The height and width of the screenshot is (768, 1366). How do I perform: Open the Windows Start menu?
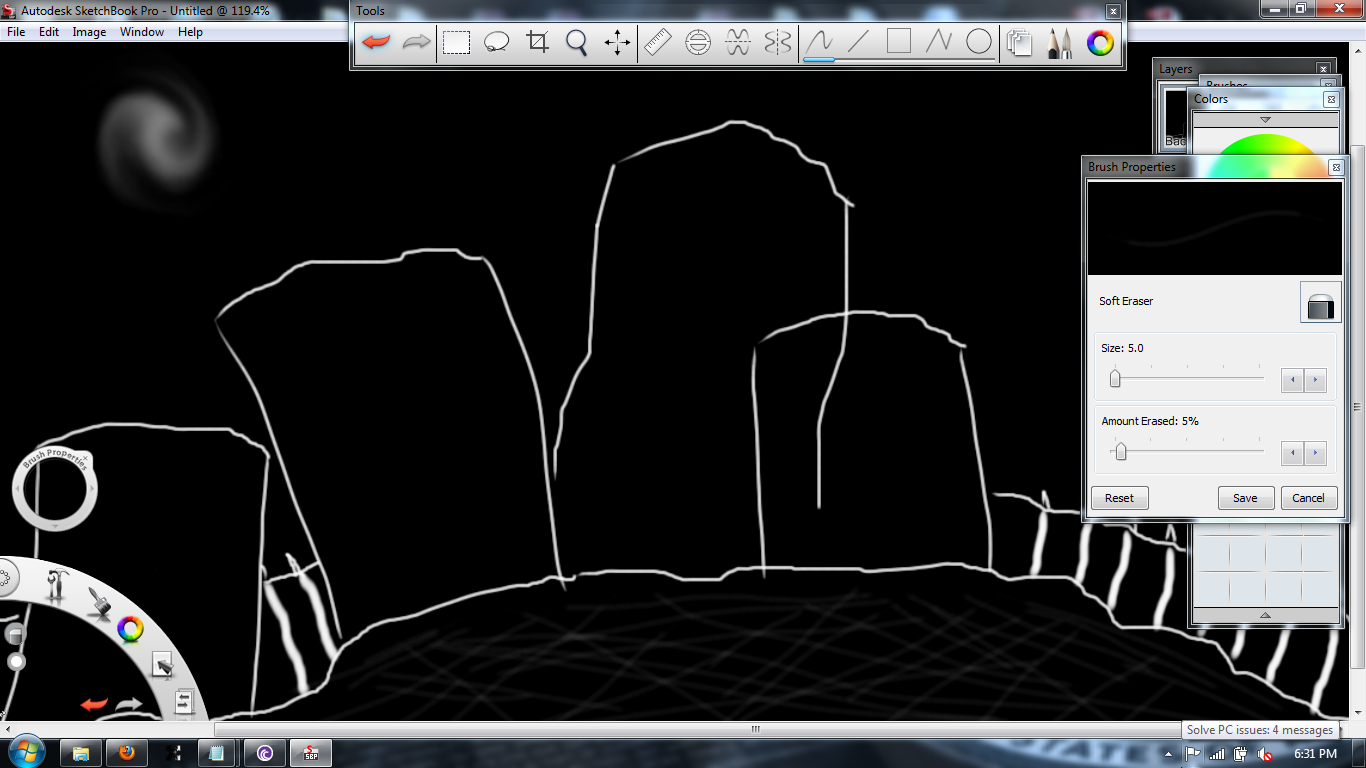25,752
